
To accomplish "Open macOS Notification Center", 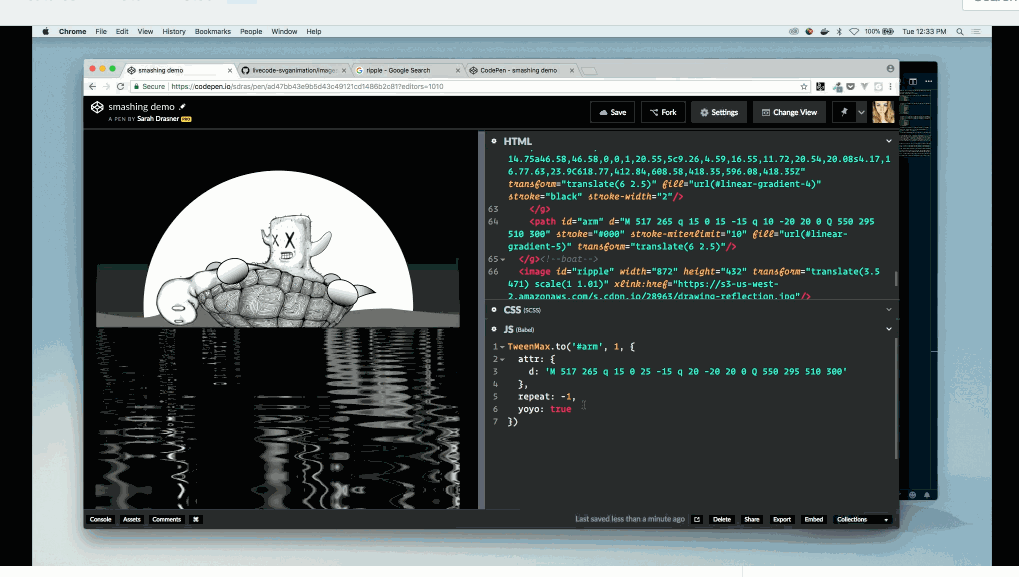I will tap(976, 31).
